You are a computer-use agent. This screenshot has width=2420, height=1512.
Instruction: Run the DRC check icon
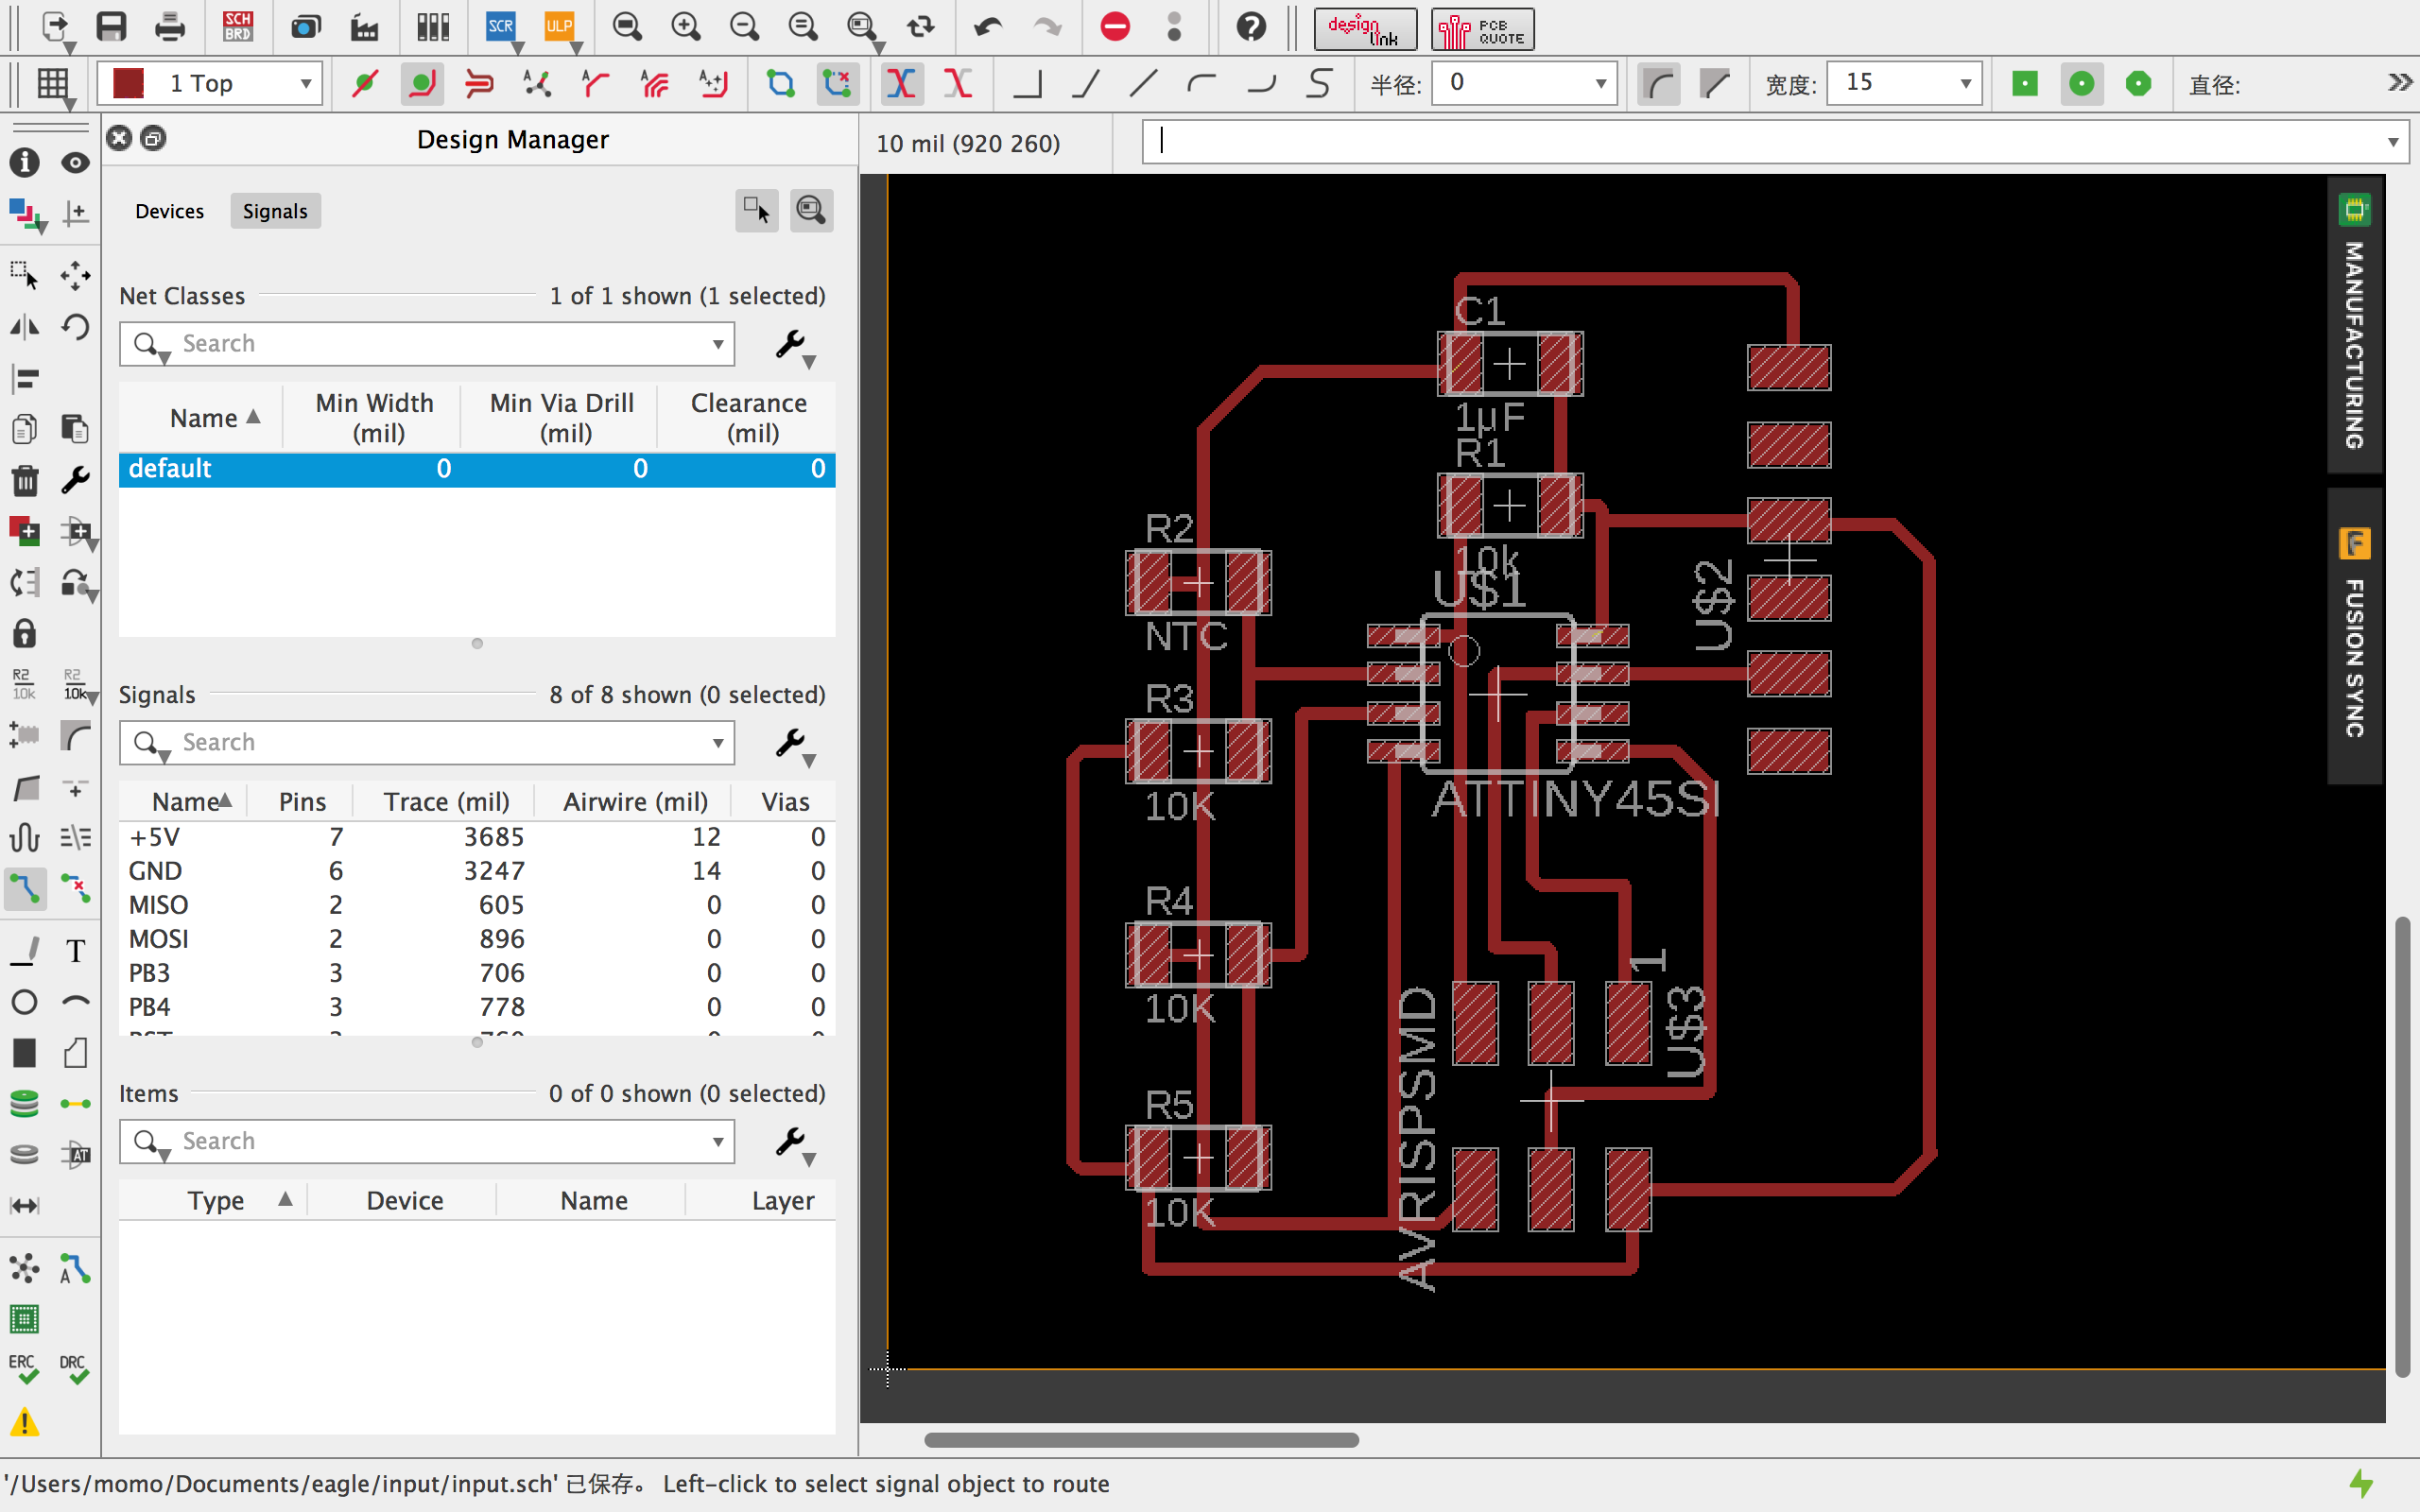(75, 1369)
